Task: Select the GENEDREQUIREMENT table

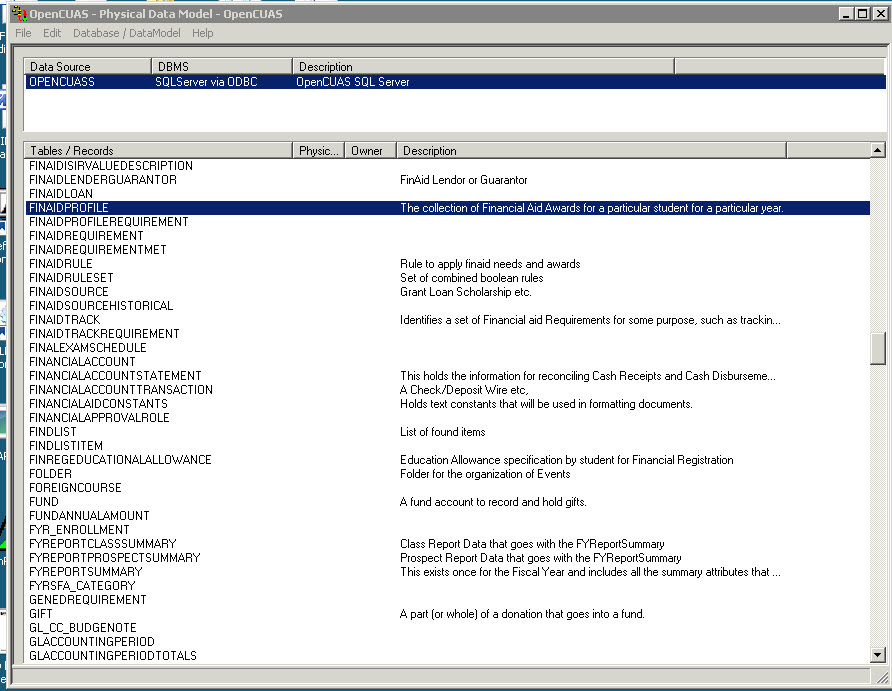Action: point(88,600)
